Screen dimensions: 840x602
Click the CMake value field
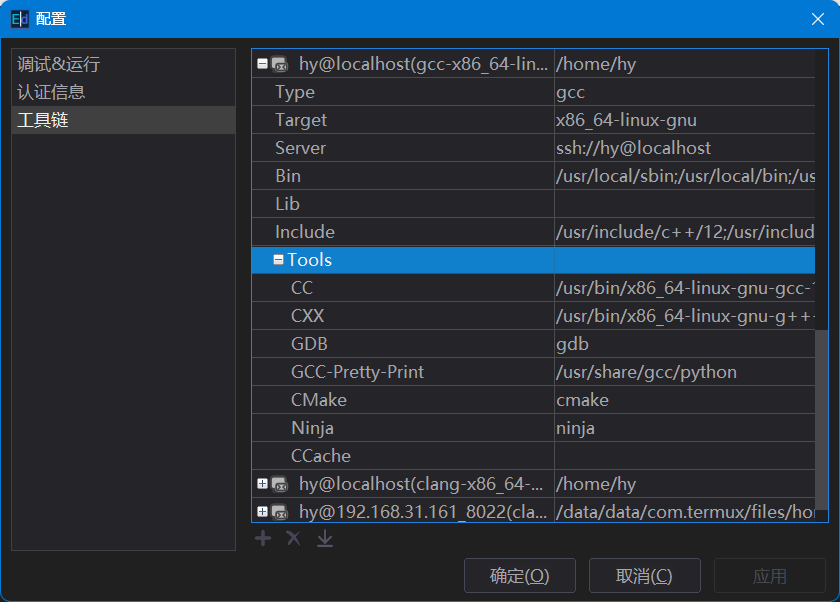684,400
